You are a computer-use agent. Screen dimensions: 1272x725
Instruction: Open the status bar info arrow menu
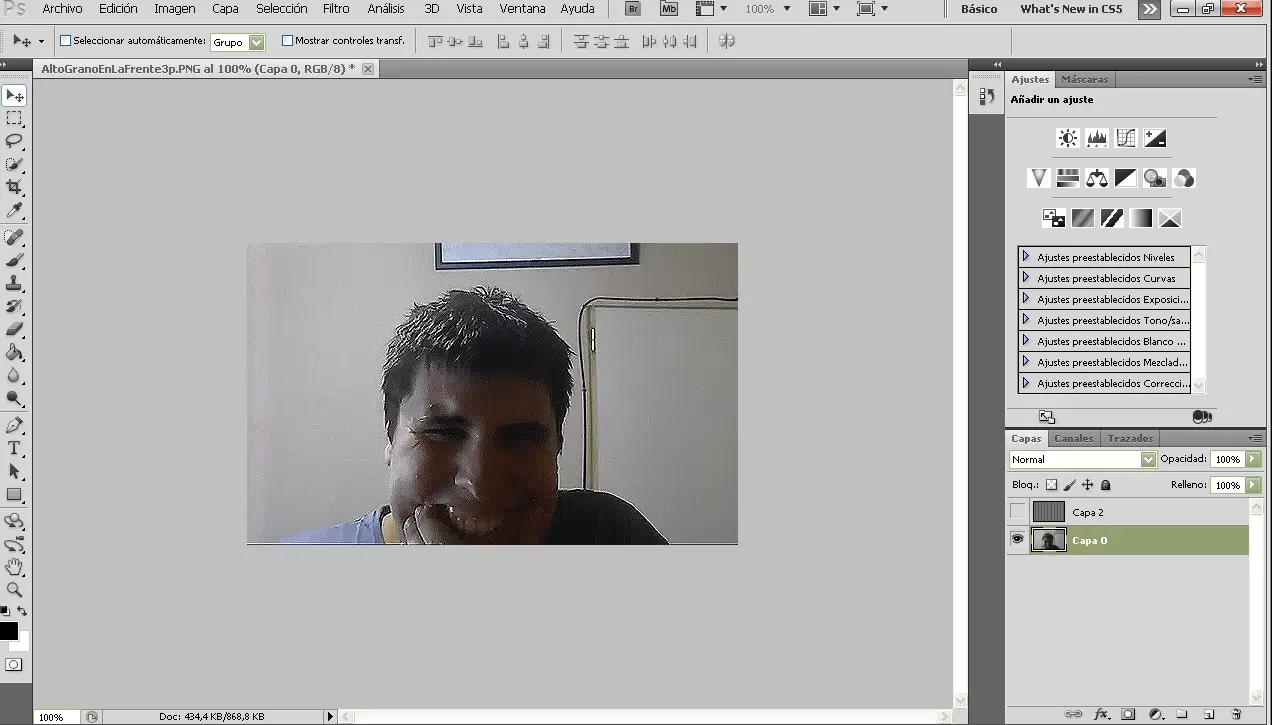[330, 716]
